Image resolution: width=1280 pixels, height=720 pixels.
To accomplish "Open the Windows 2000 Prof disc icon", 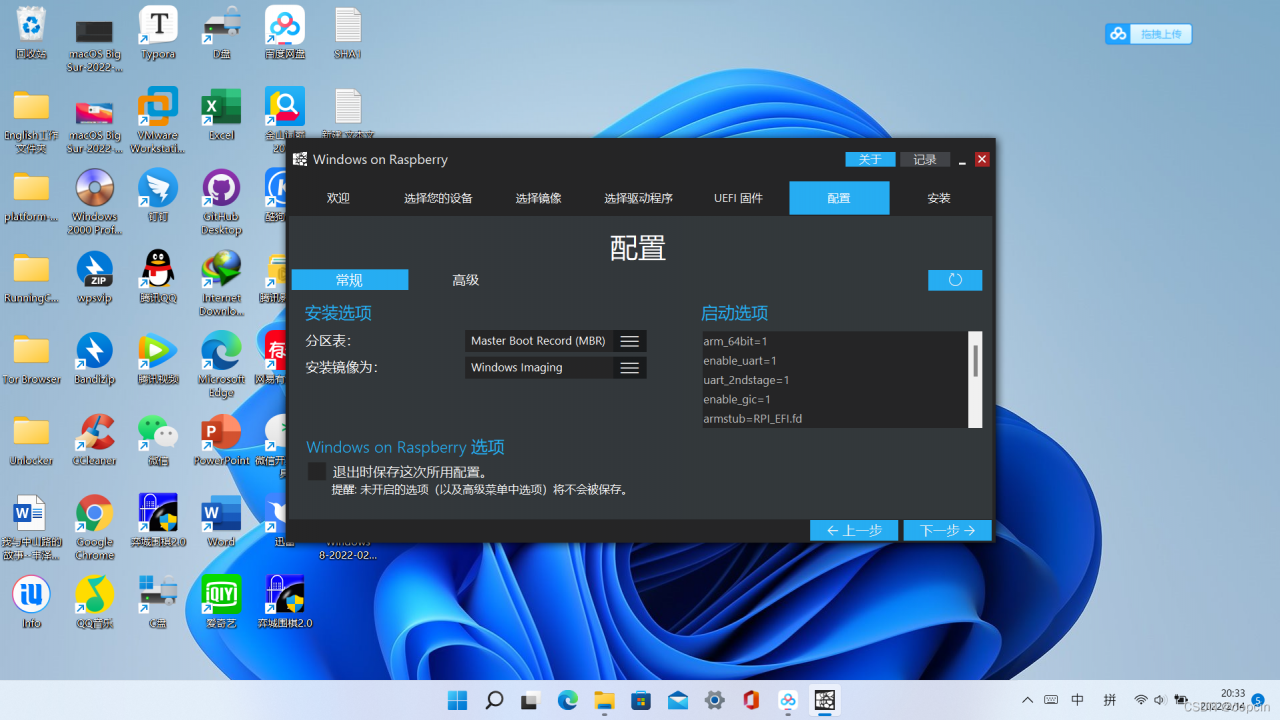I will point(95,202).
